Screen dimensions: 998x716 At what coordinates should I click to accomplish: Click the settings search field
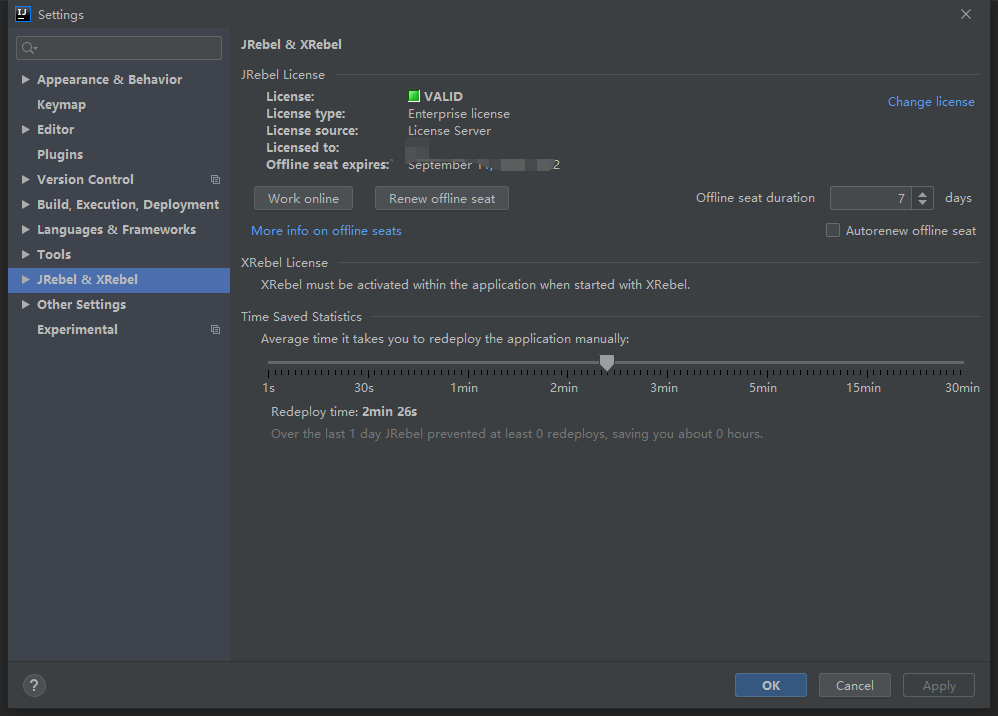[x=119, y=48]
